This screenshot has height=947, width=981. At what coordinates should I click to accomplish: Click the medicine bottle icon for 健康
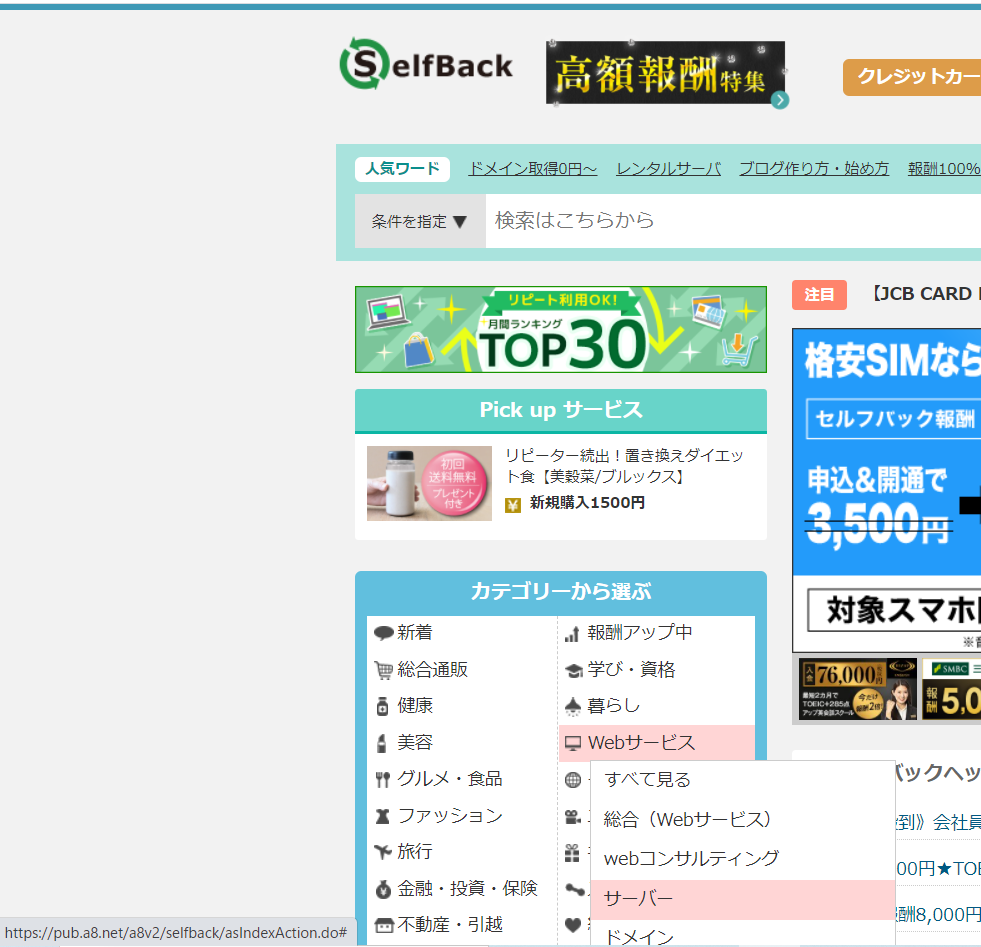click(x=382, y=707)
